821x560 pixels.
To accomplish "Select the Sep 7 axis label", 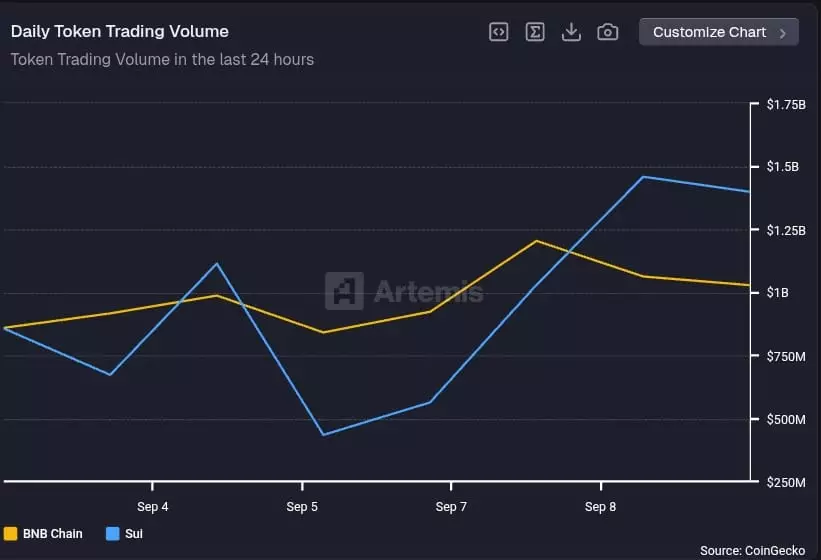I will (x=451, y=507).
